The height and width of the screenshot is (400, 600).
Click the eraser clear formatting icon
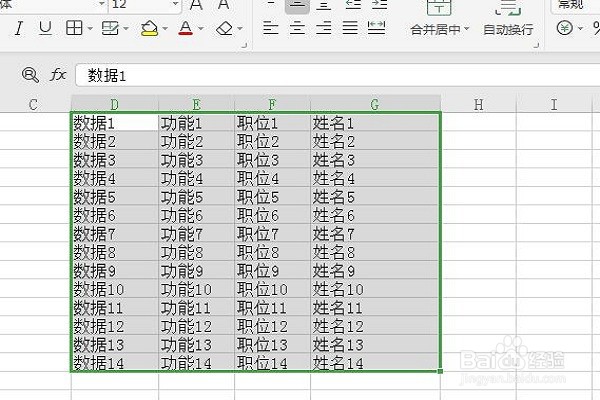[x=224, y=28]
